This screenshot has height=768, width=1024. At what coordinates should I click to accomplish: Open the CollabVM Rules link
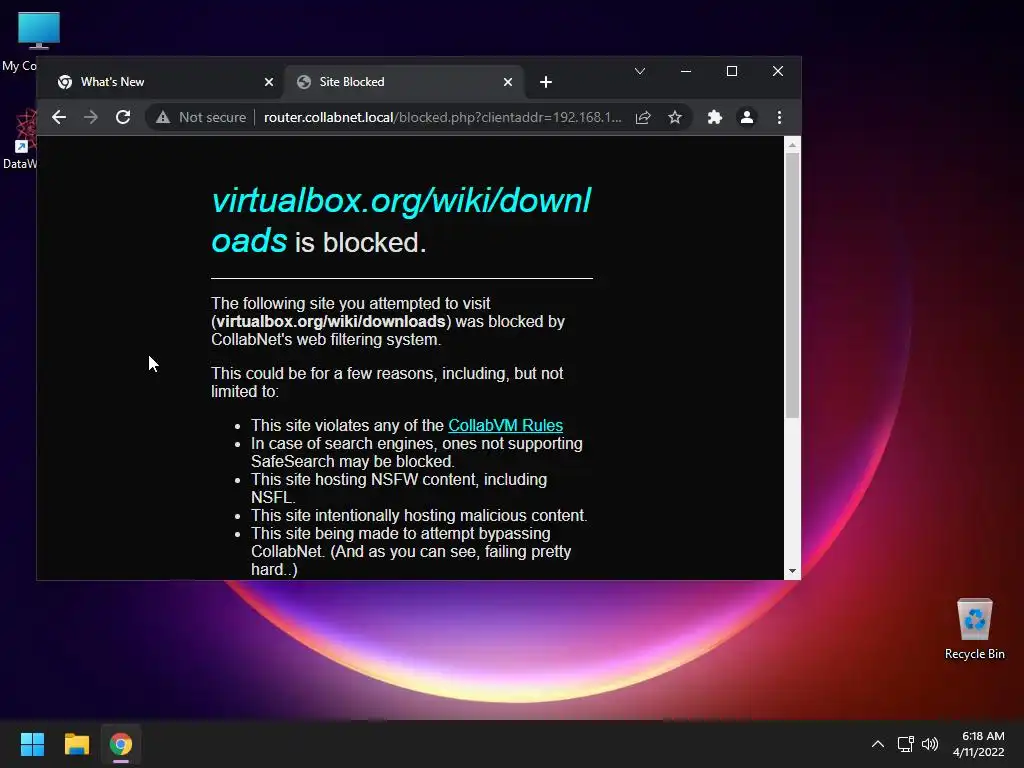[x=505, y=425]
